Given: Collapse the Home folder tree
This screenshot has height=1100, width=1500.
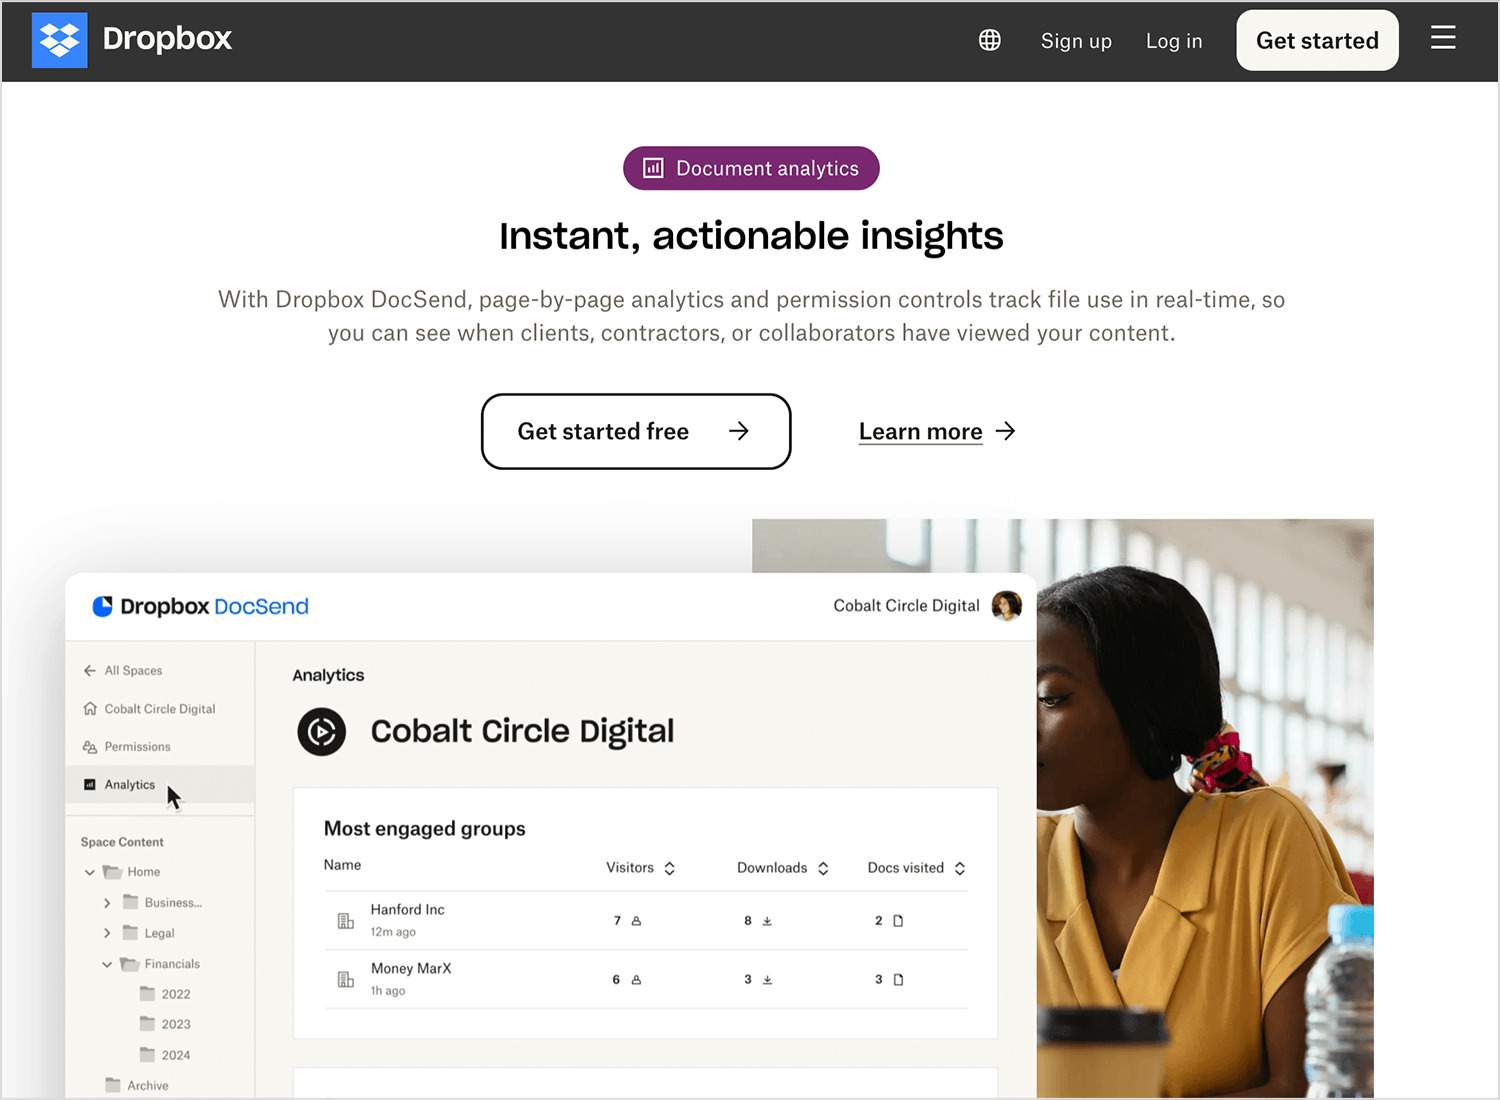Looking at the screenshot, I should (x=90, y=872).
